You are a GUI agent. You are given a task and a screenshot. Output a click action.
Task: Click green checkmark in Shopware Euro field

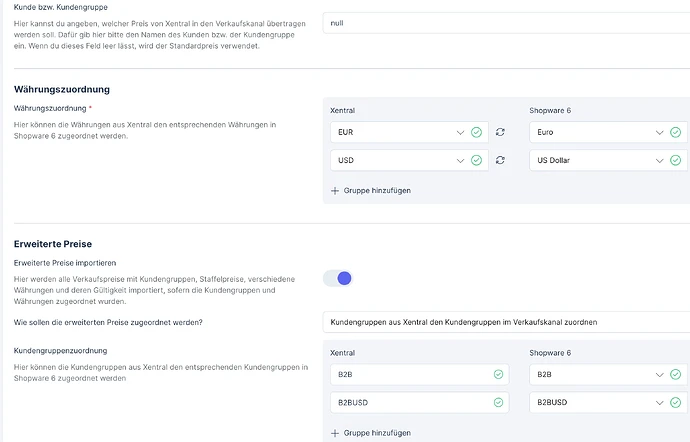click(x=675, y=132)
